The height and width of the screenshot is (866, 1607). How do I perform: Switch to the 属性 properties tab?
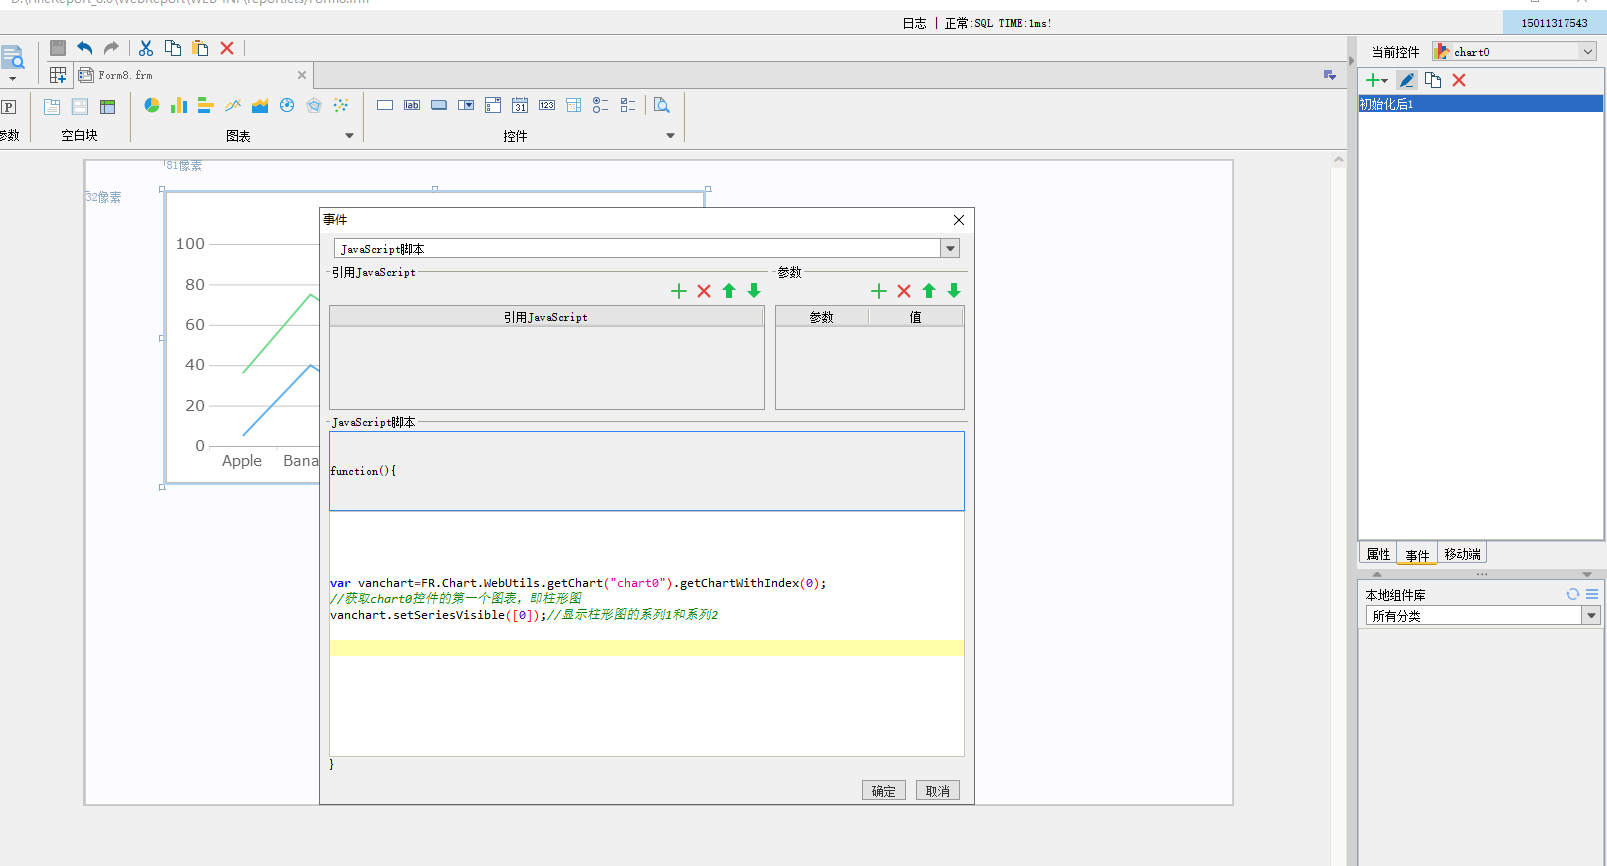(x=1378, y=554)
